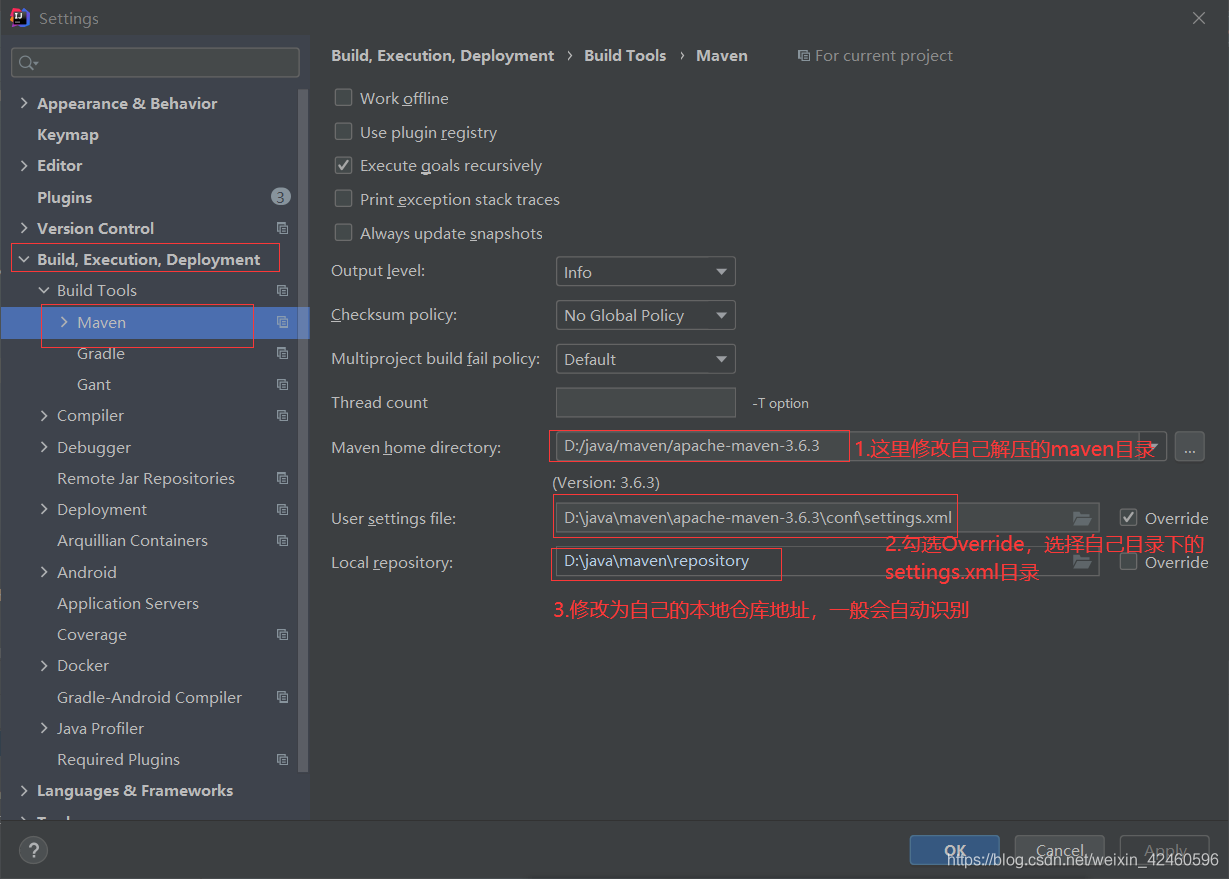Select Application Servers item

[x=128, y=603]
